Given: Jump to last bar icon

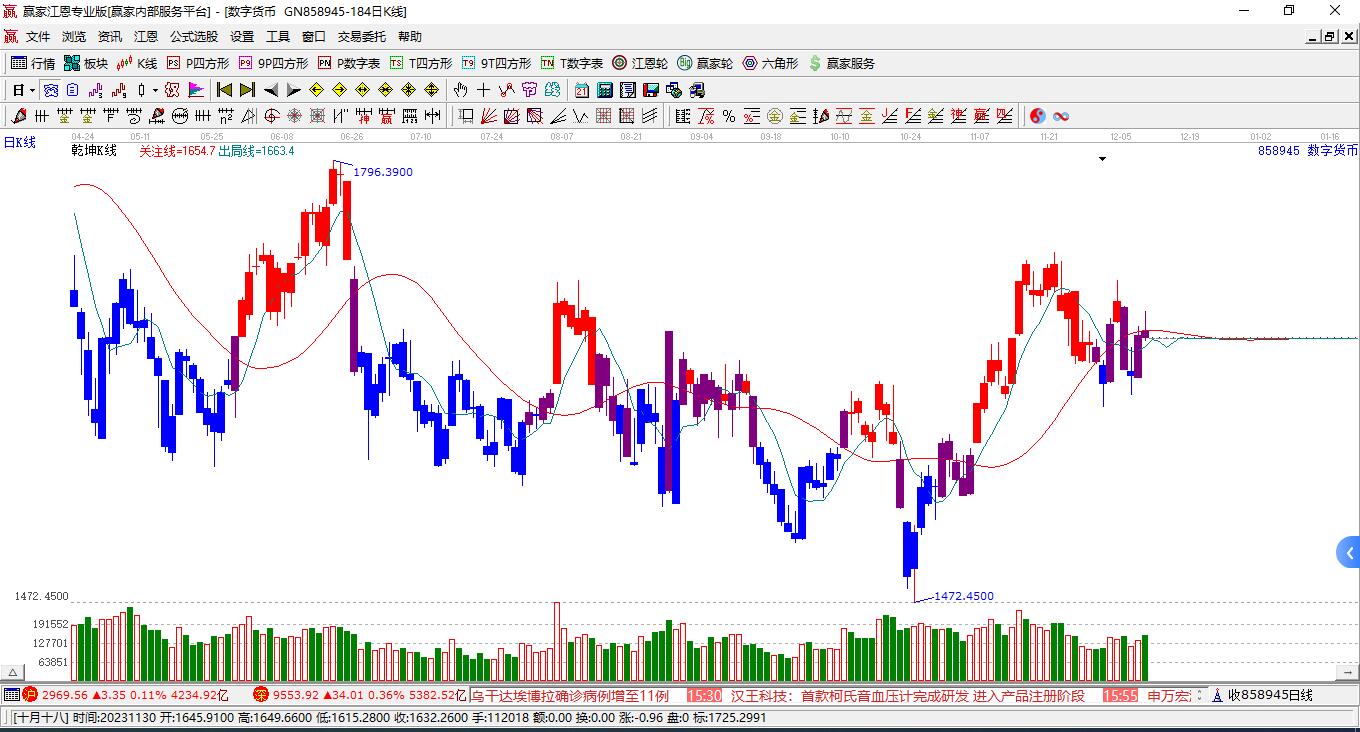Looking at the screenshot, I should (247, 90).
